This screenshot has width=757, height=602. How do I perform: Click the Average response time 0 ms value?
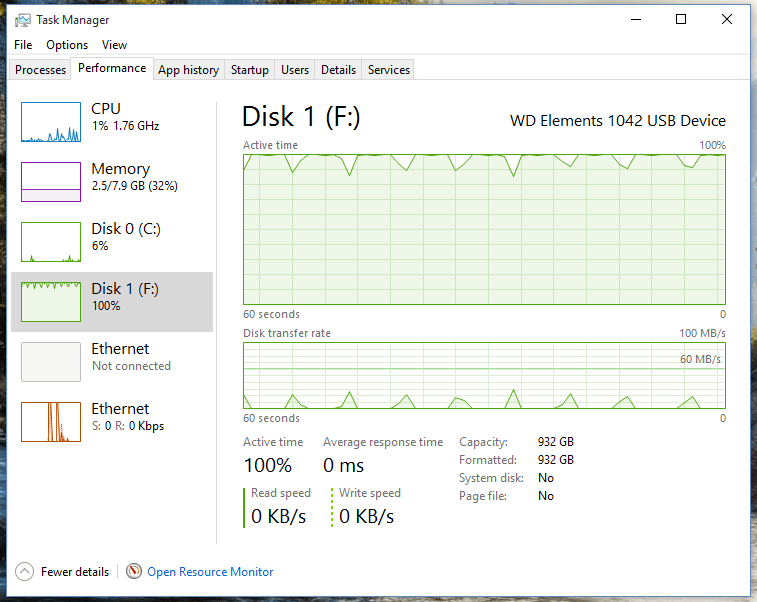coord(343,465)
